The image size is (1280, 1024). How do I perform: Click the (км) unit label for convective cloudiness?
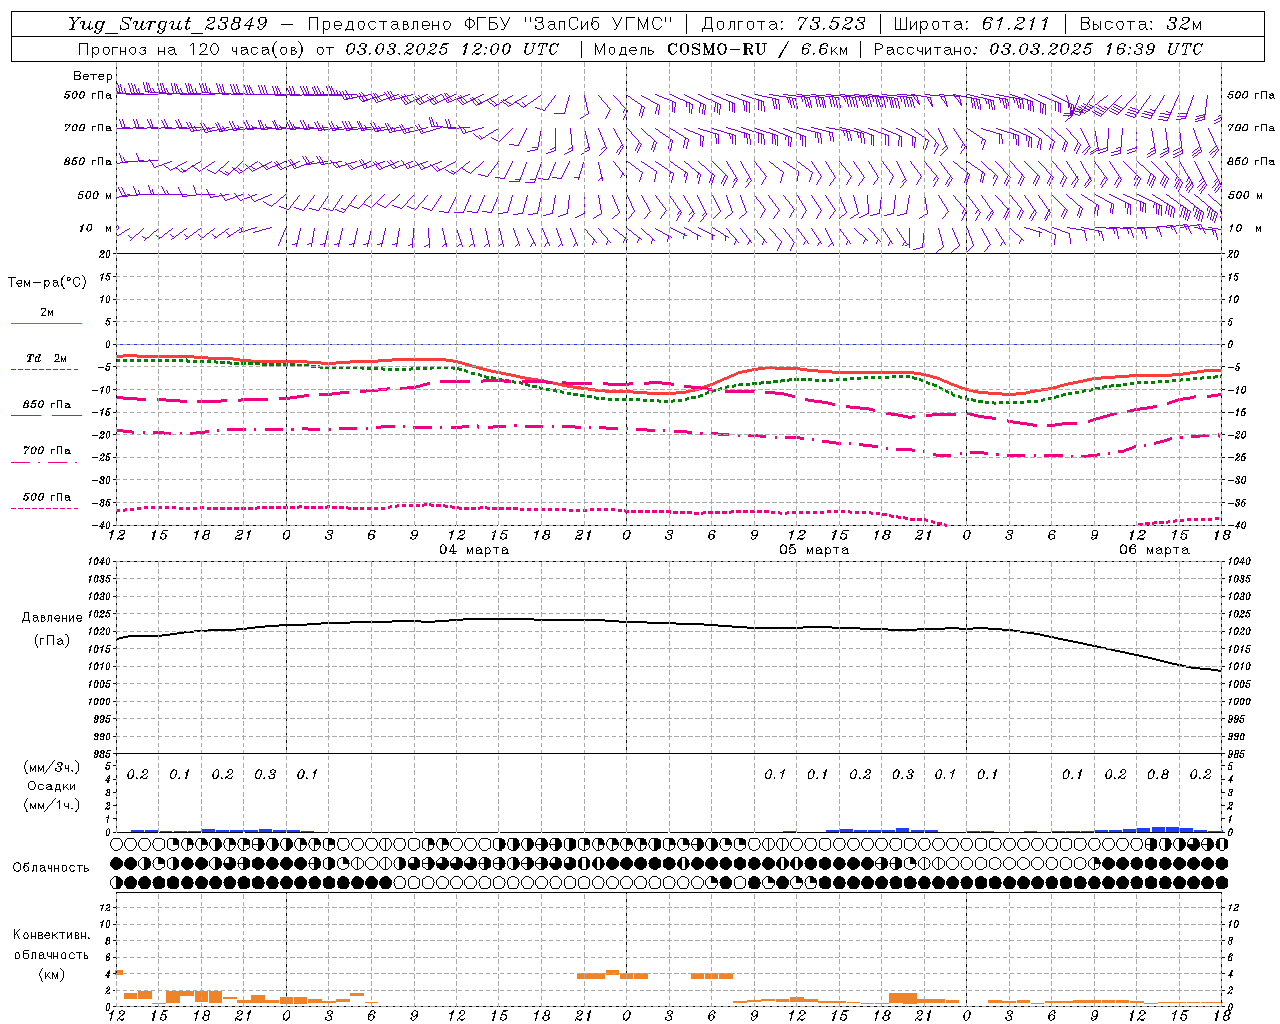(x=52, y=974)
